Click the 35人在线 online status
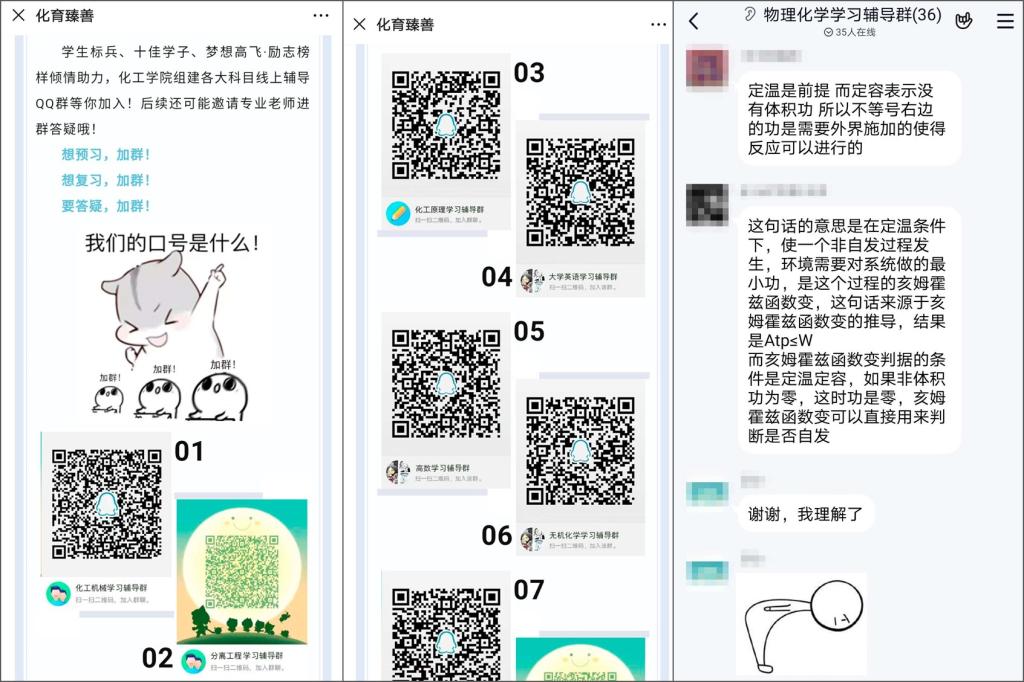The image size is (1024, 682). click(850, 32)
